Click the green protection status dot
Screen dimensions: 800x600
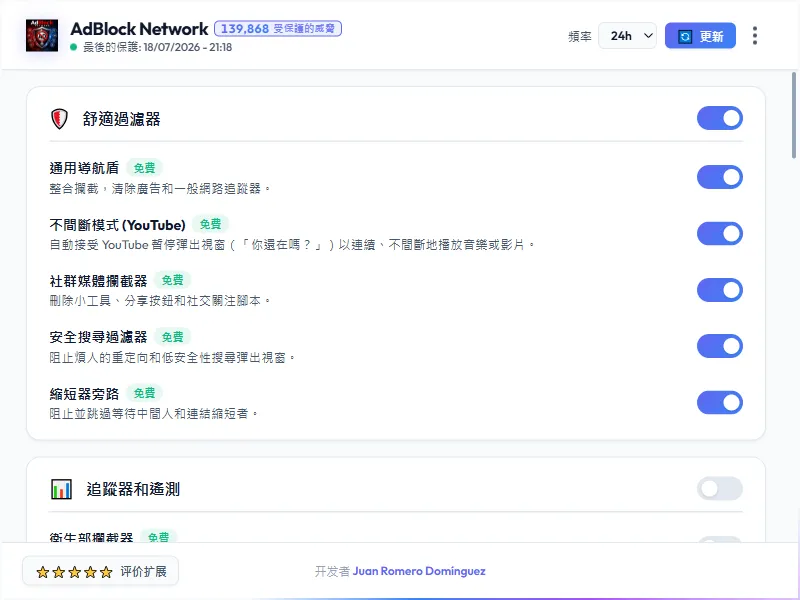[73, 47]
